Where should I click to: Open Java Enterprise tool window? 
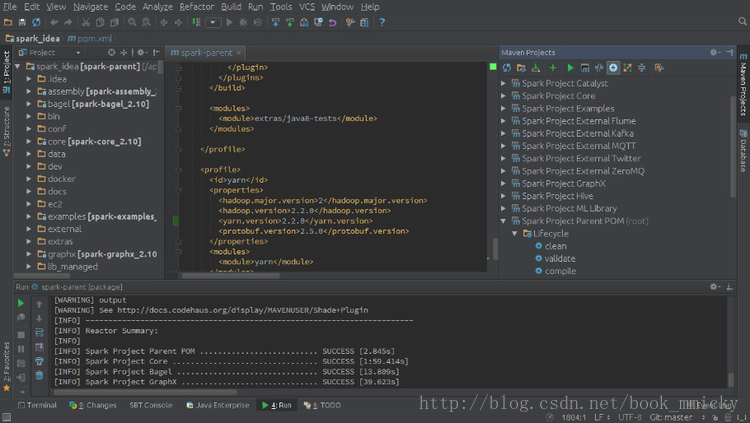(x=218, y=405)
